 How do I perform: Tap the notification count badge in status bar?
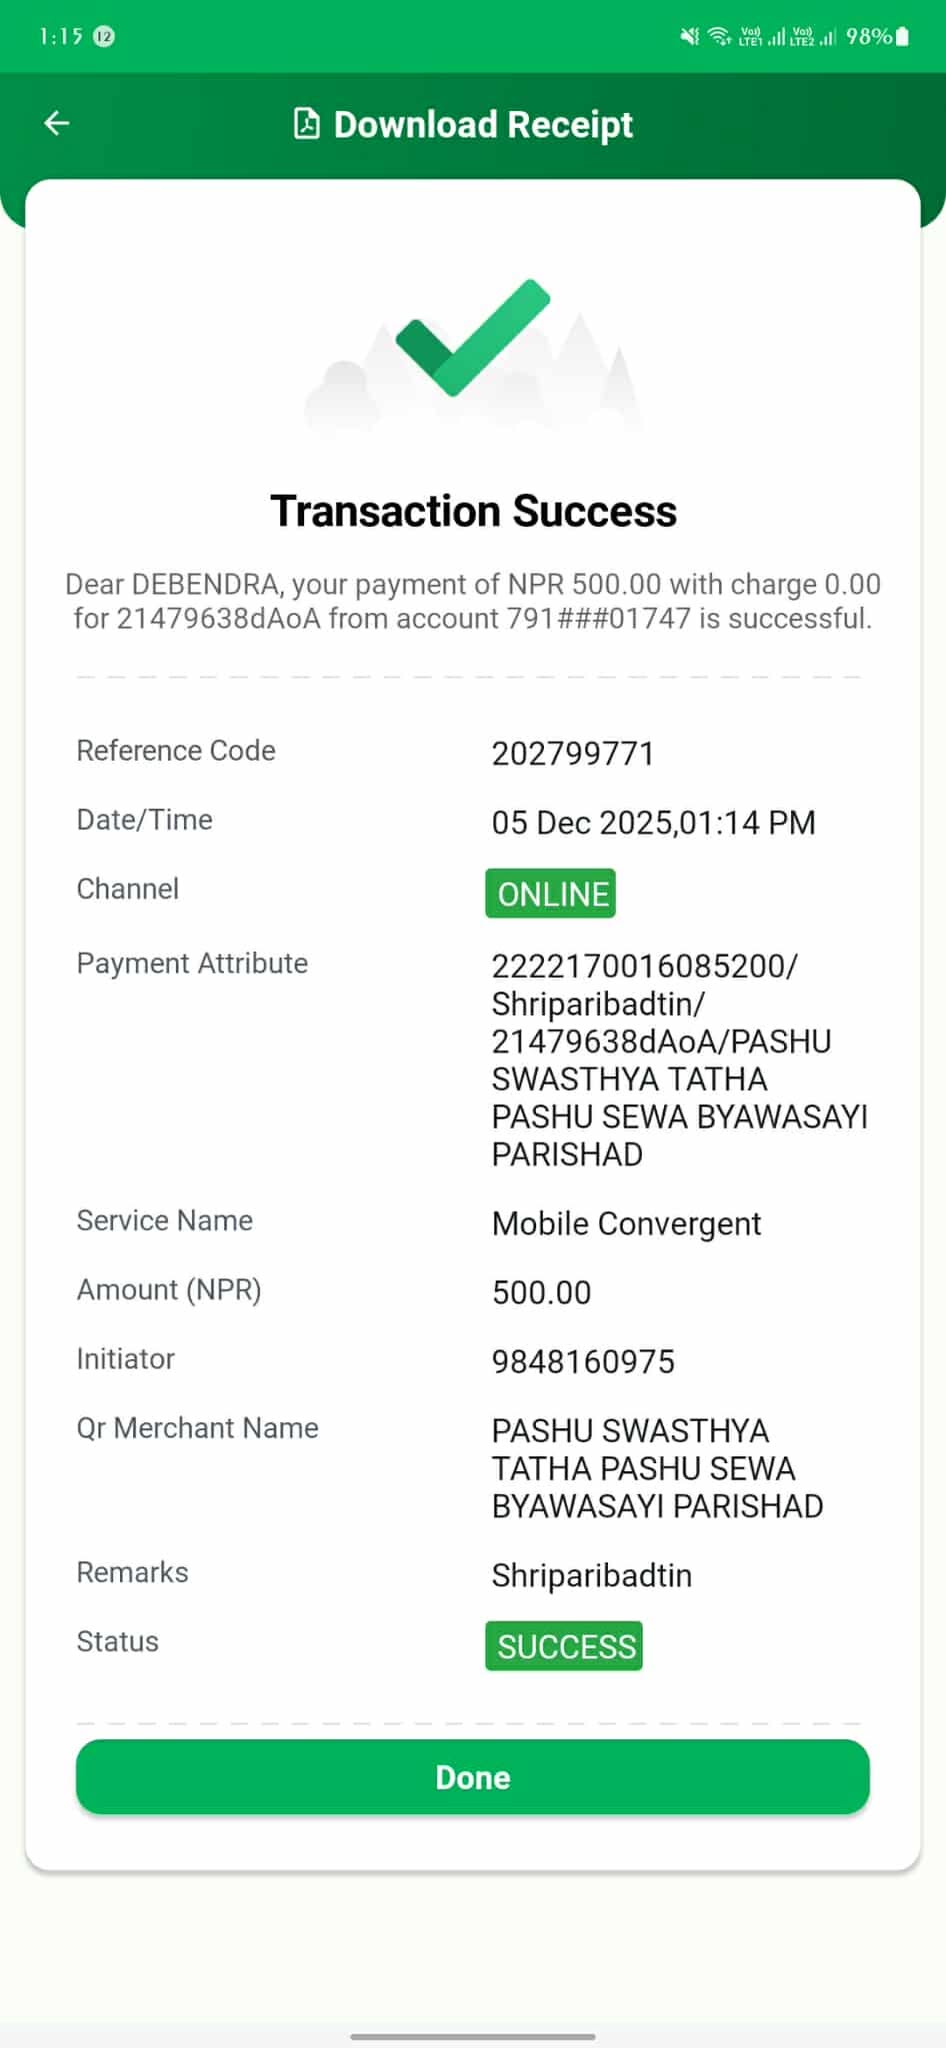pyautogui.click(x=104, y=37)
